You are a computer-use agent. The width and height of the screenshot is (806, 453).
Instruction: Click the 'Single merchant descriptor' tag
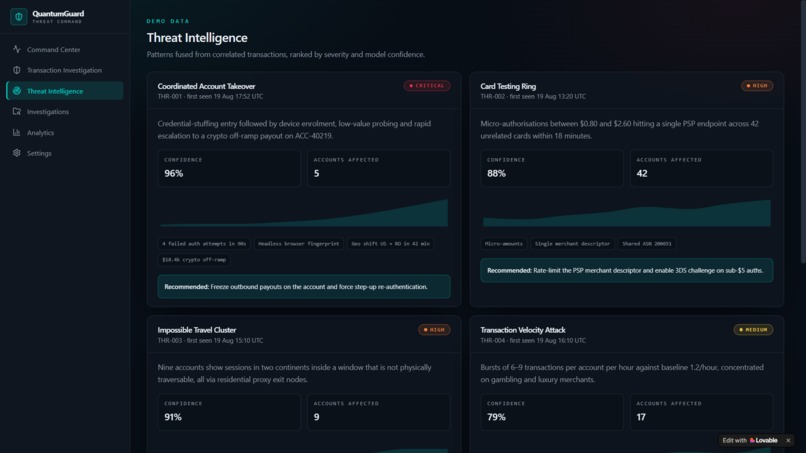(x=572, y=244)
